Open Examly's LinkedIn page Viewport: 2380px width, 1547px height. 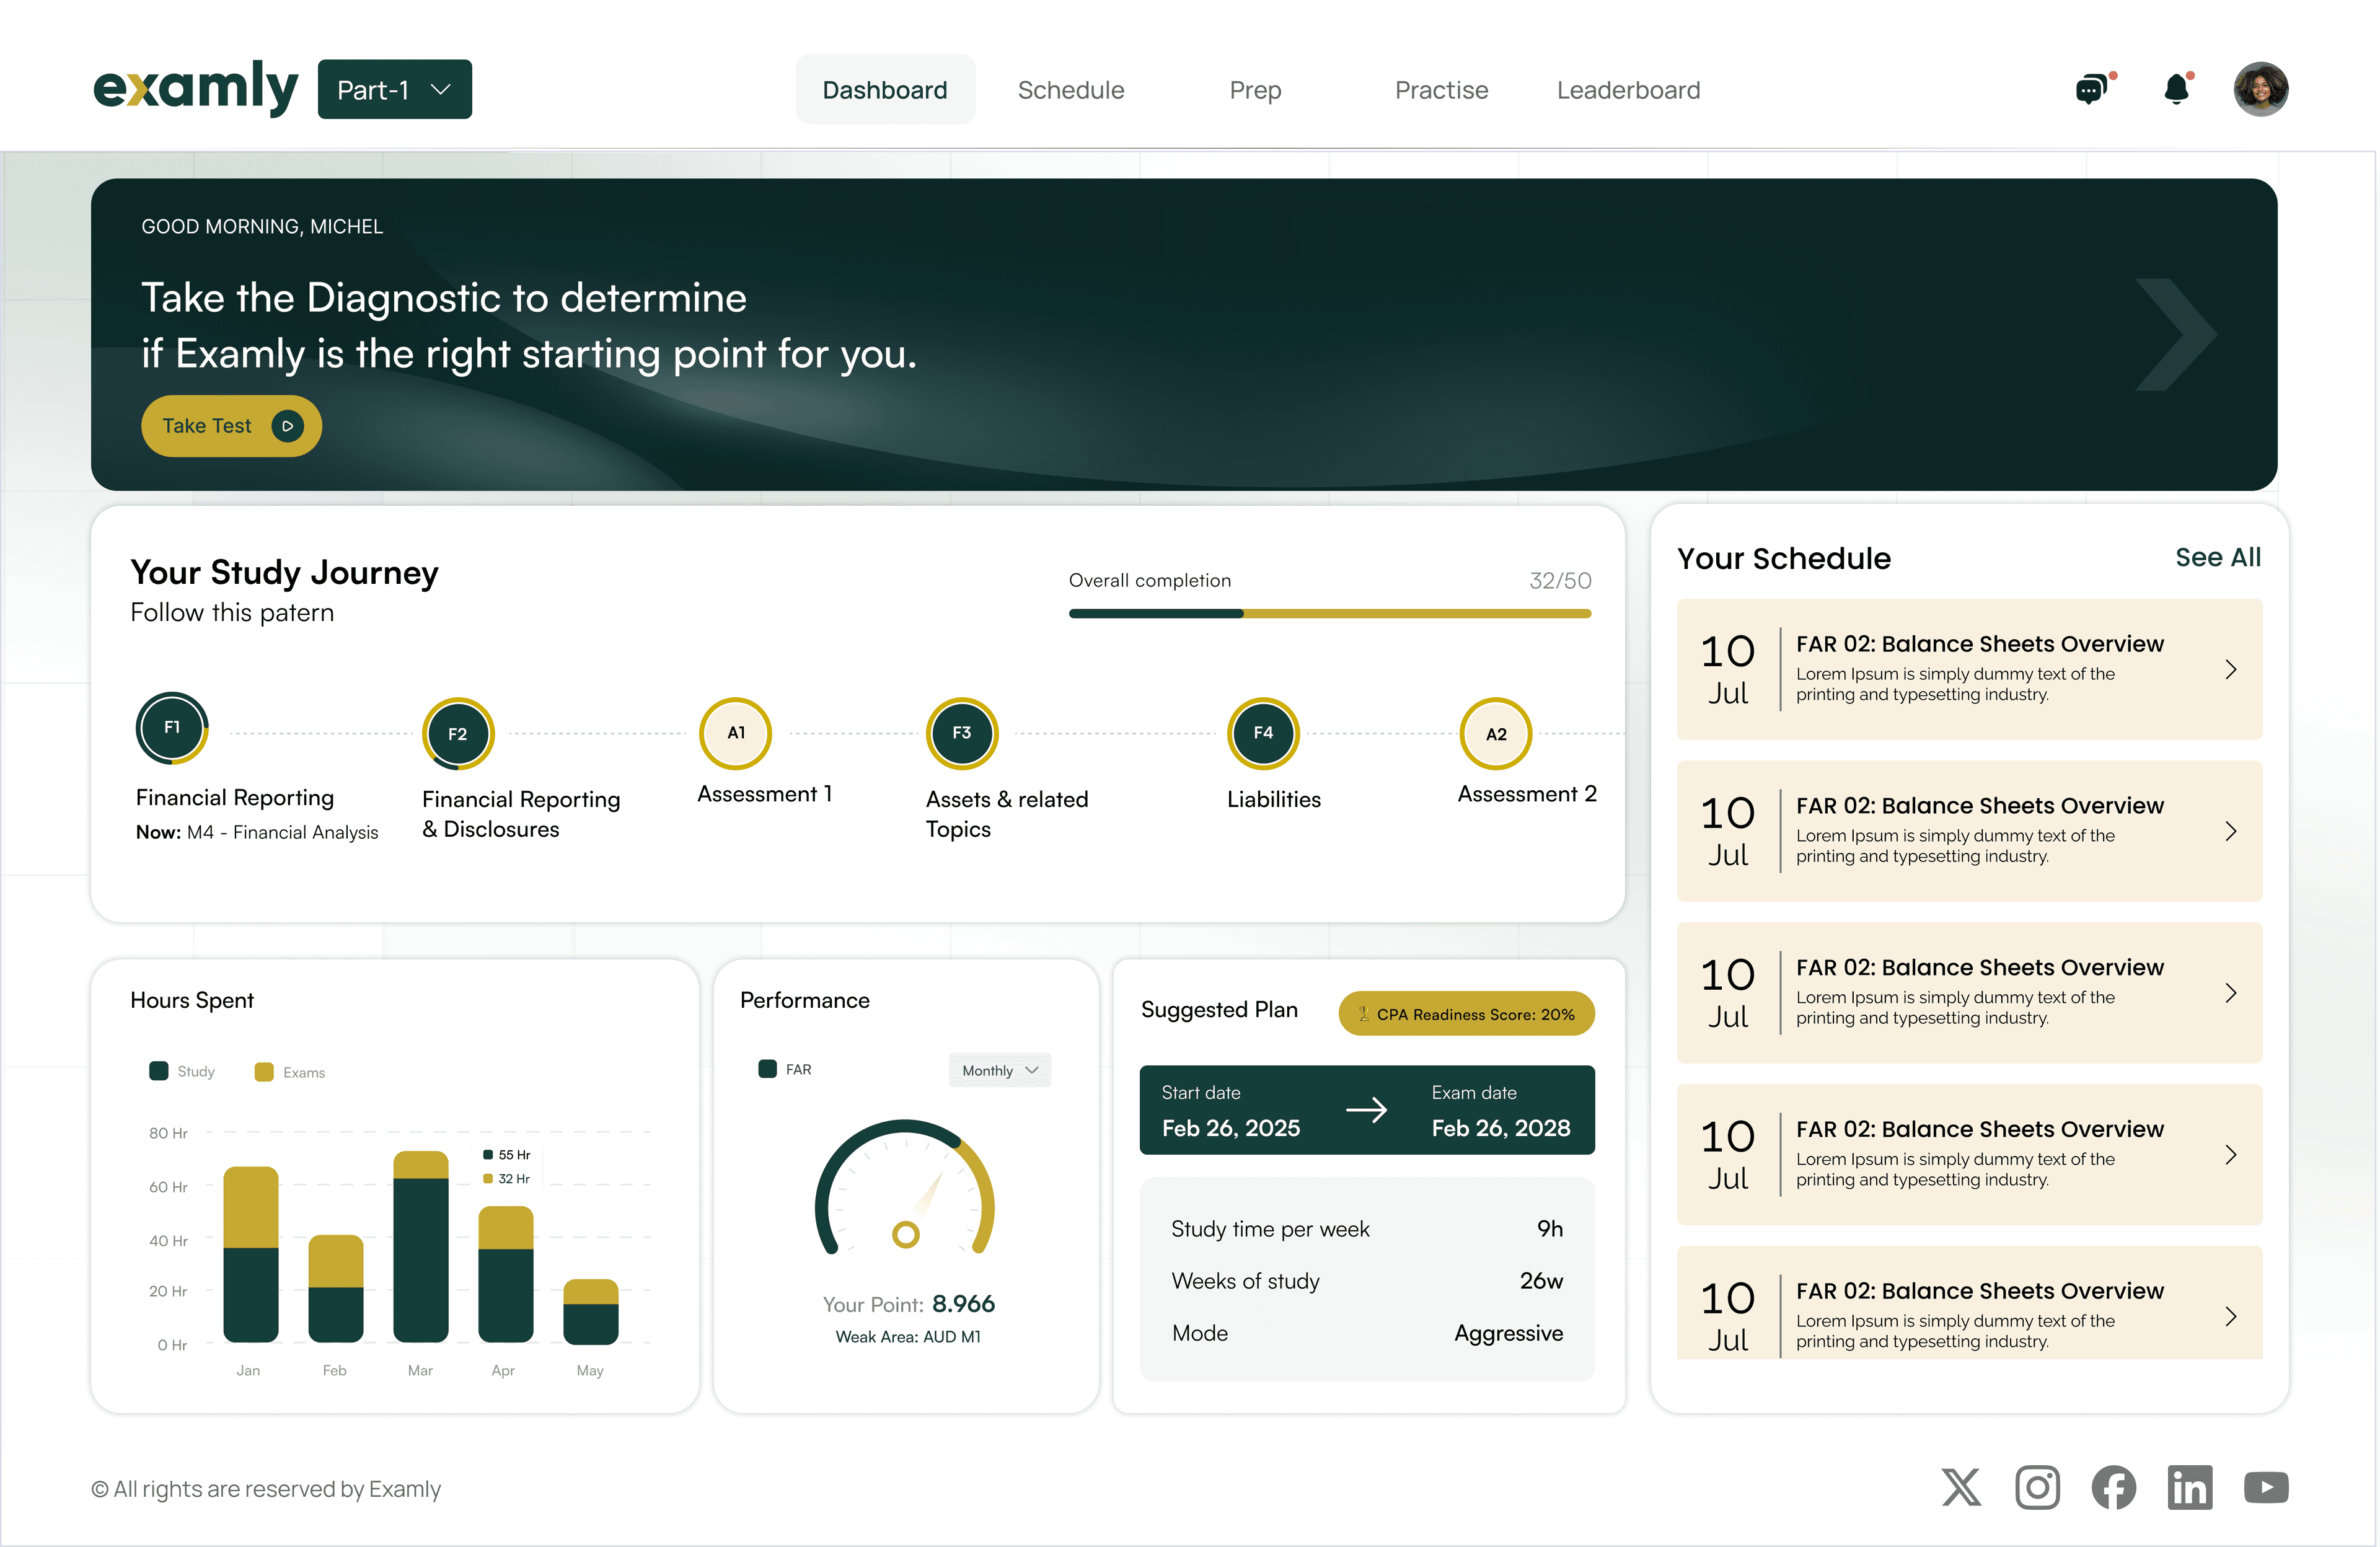pyautogui.click(x=2190, y=1488)
